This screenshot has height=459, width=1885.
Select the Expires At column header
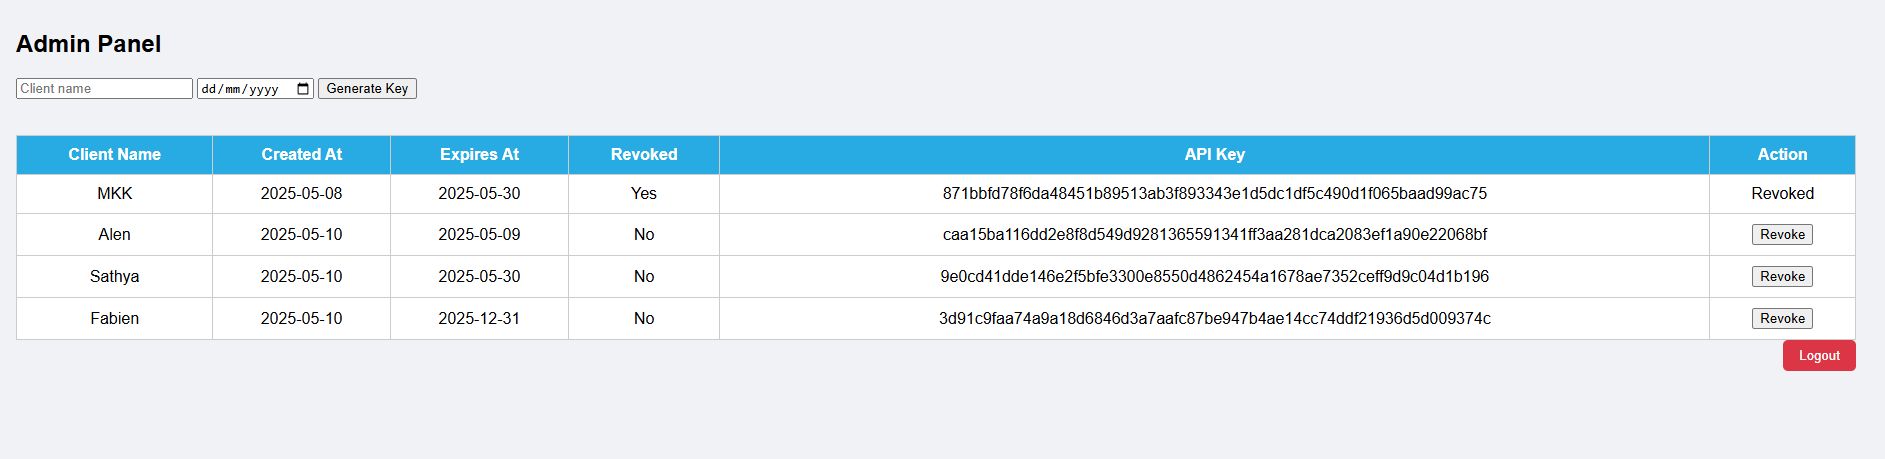tap(479, 155)
